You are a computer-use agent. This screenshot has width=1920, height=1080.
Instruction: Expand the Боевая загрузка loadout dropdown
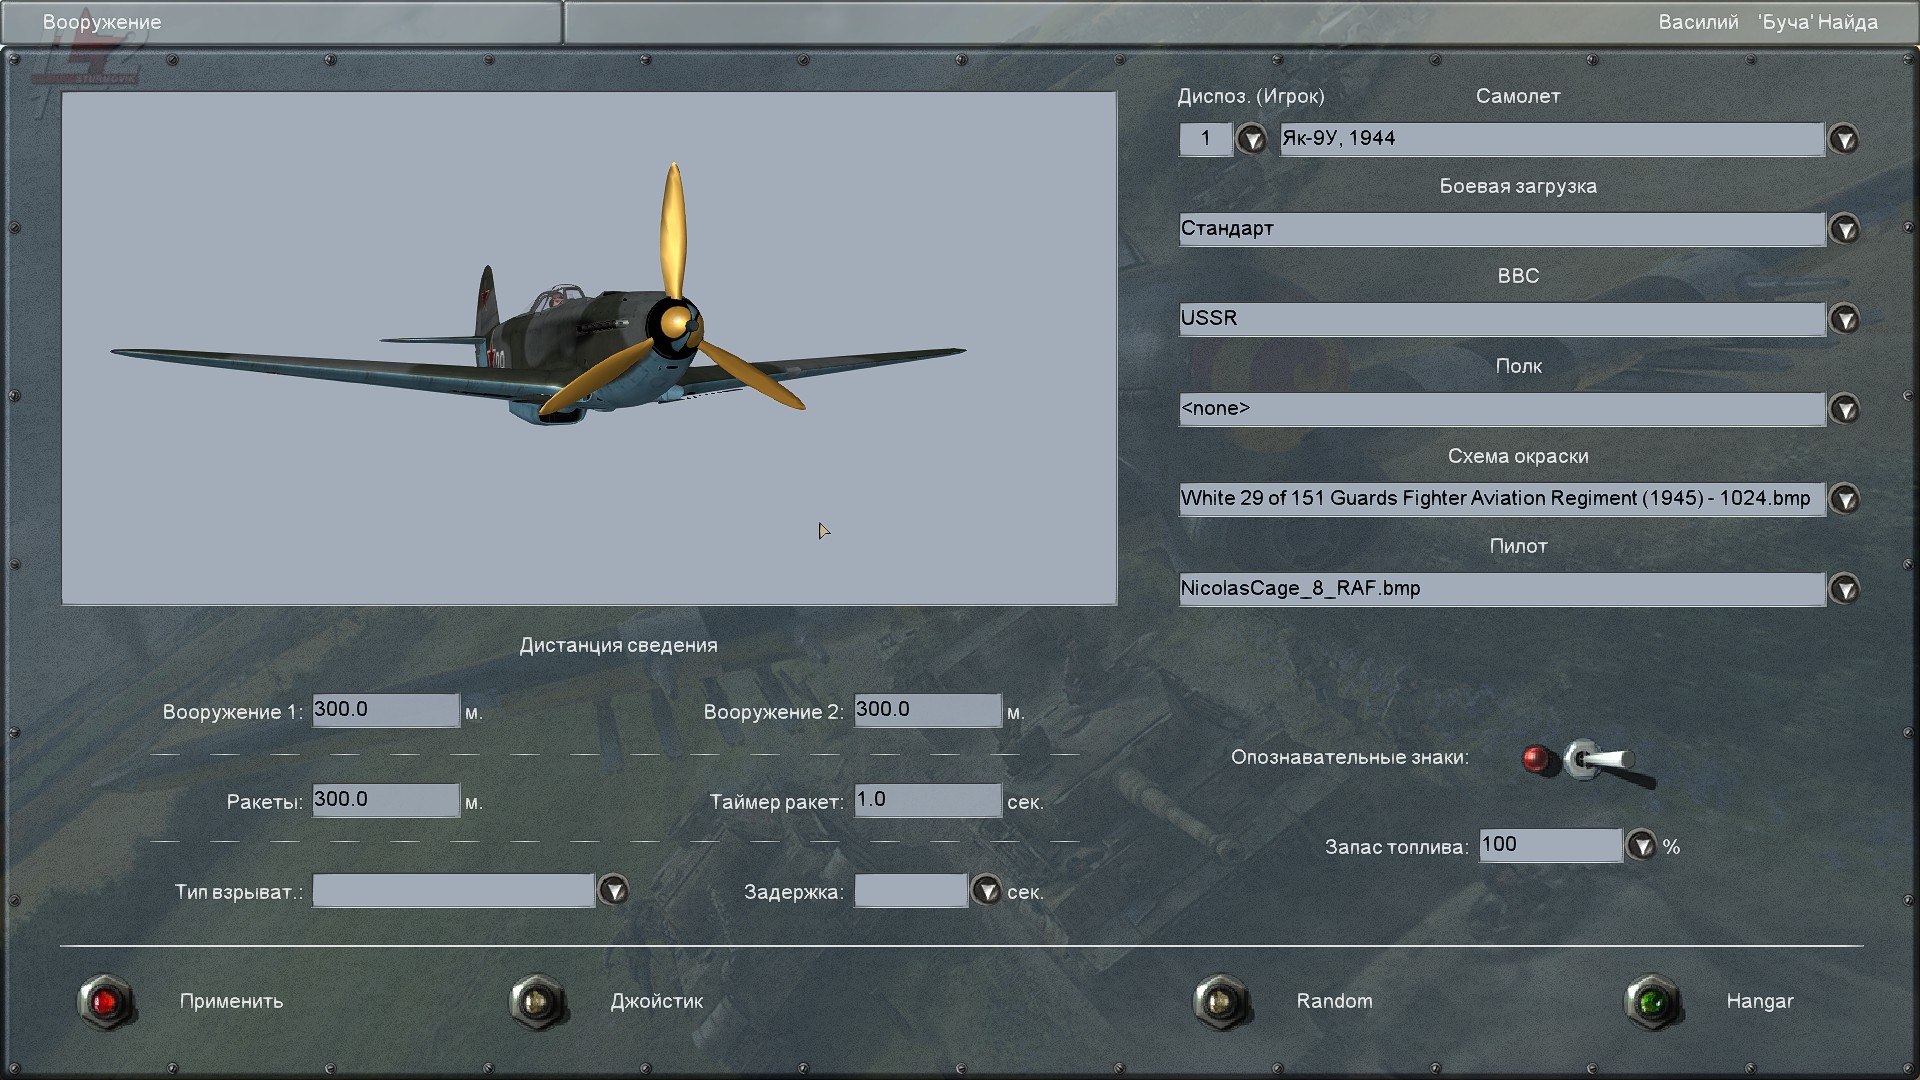[x=1844, y=229]
